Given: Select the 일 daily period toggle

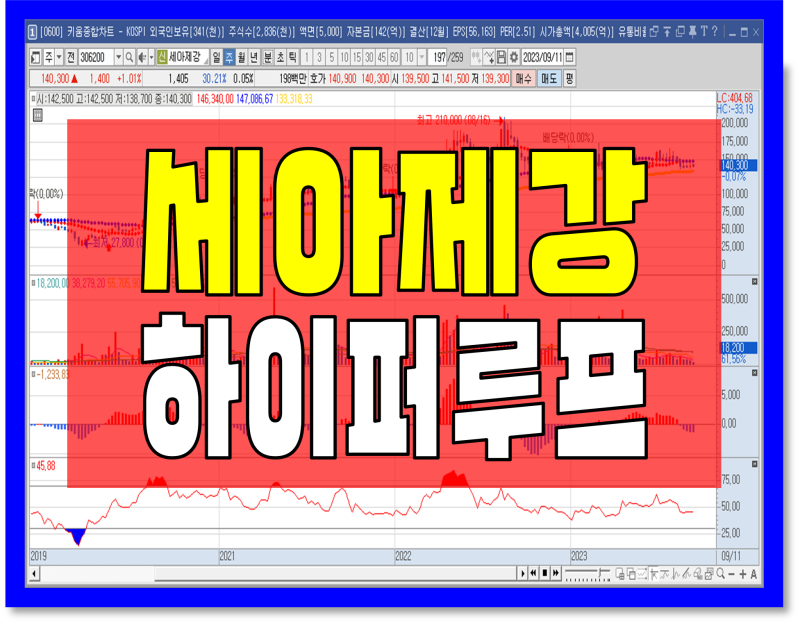Looking at the screenshot, I should click(x=217, y=57).
